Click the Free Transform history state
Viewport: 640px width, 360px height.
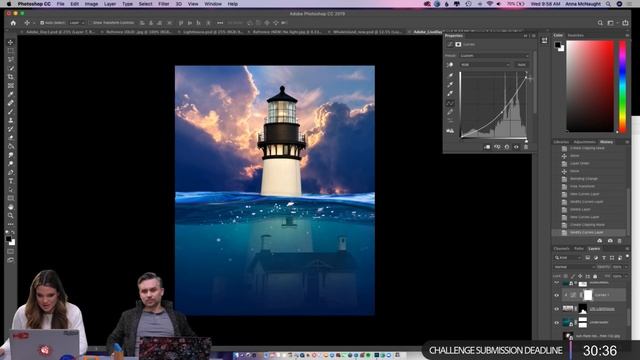(582, 187)
